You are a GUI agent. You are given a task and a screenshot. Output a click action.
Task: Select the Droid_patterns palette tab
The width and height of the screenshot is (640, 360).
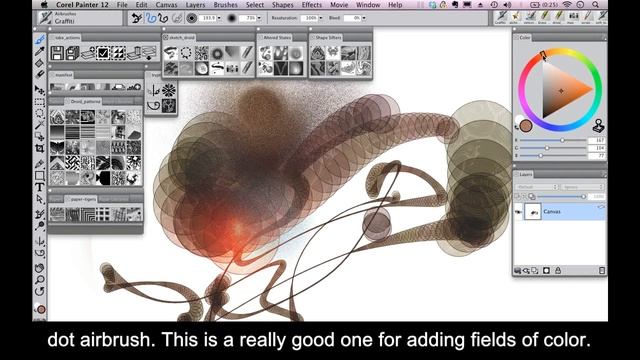coord(84,101)
